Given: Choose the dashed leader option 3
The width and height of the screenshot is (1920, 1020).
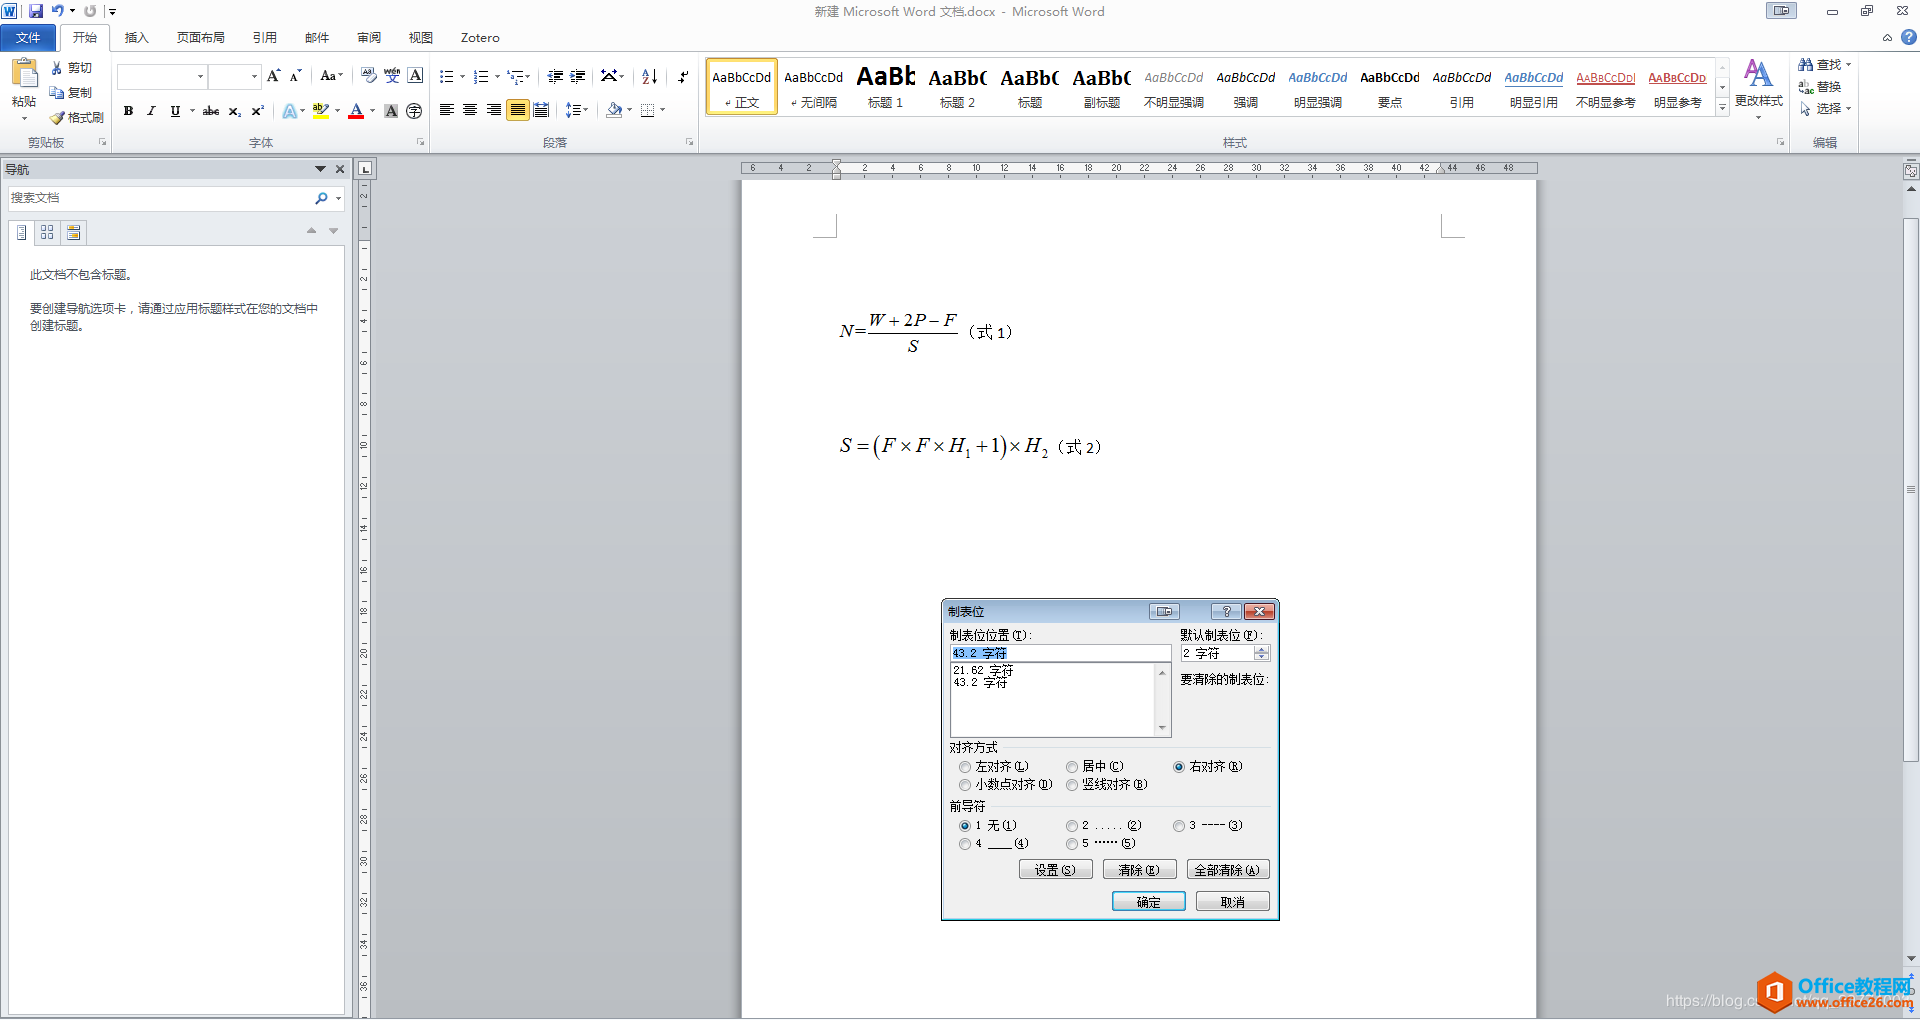Looking at the screenshot, I should [1178, 825].
